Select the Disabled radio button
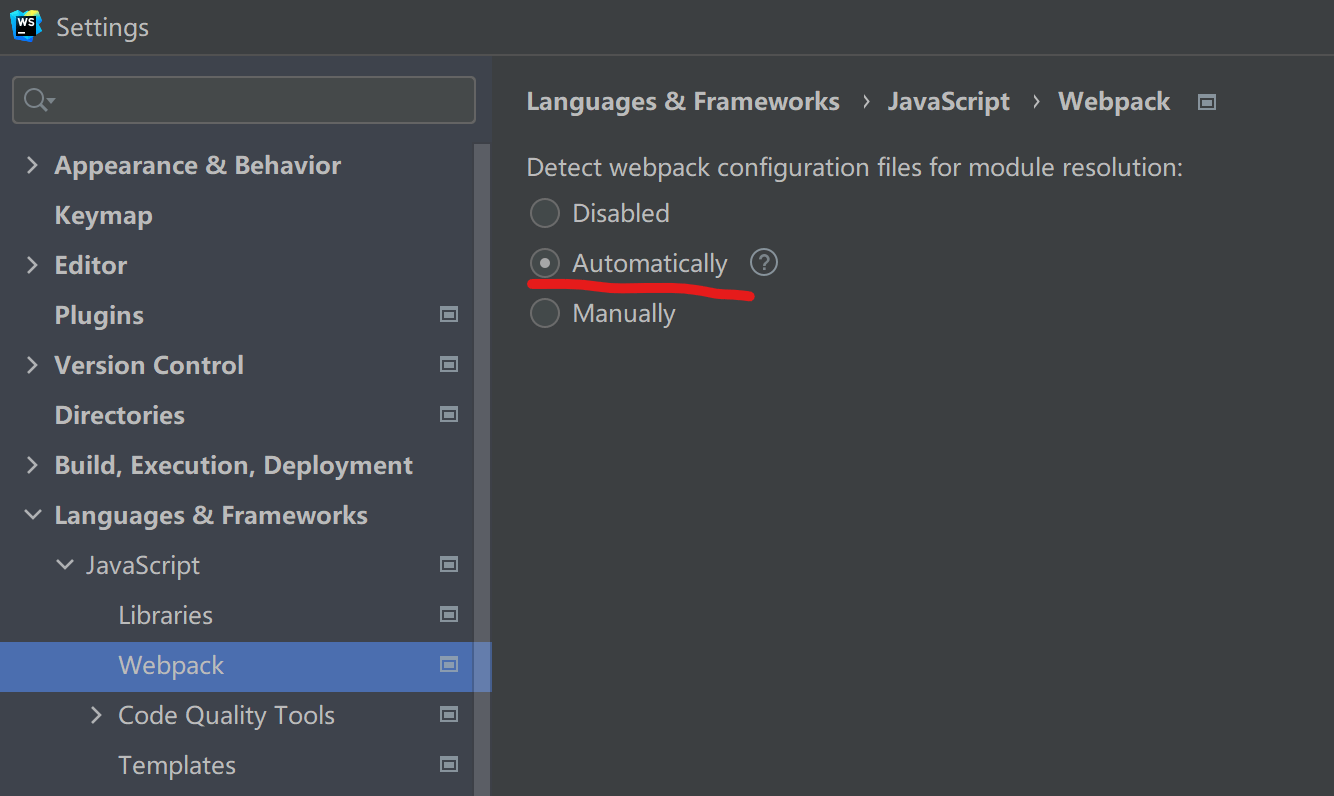The height and width of the screenshot is (796, 1334). coord(545,212)
